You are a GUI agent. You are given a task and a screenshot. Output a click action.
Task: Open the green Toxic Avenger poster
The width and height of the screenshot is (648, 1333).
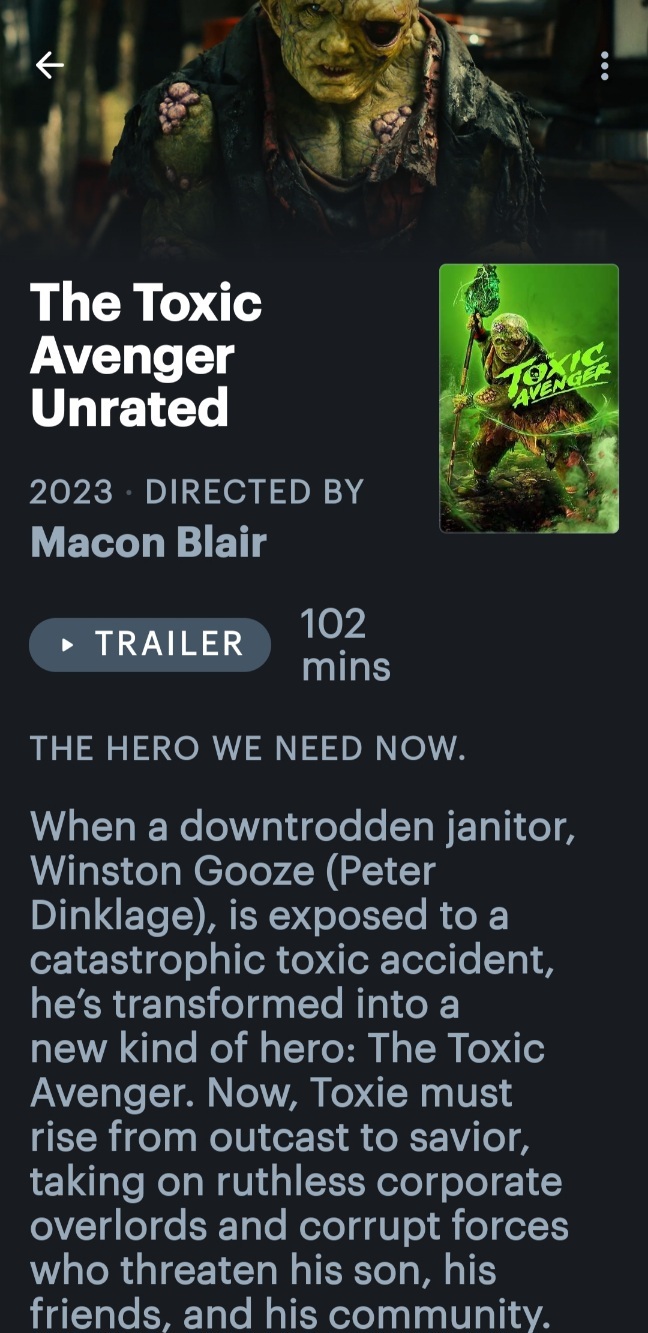[529, 398]
